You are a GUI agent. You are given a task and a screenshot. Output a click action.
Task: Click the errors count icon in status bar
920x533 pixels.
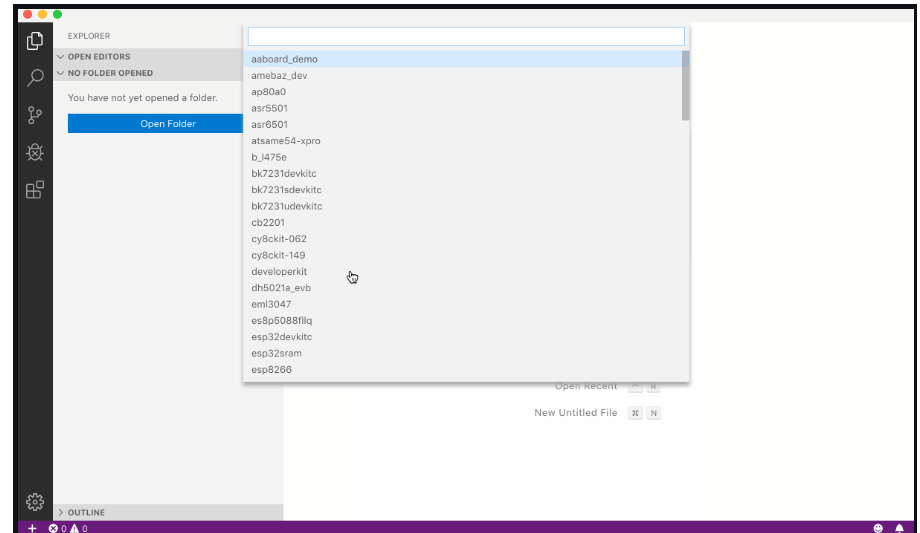(53, 528)
